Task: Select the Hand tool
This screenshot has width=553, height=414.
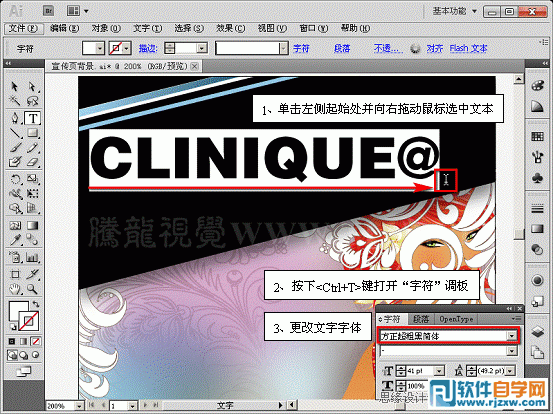Action: pos(14,289)
